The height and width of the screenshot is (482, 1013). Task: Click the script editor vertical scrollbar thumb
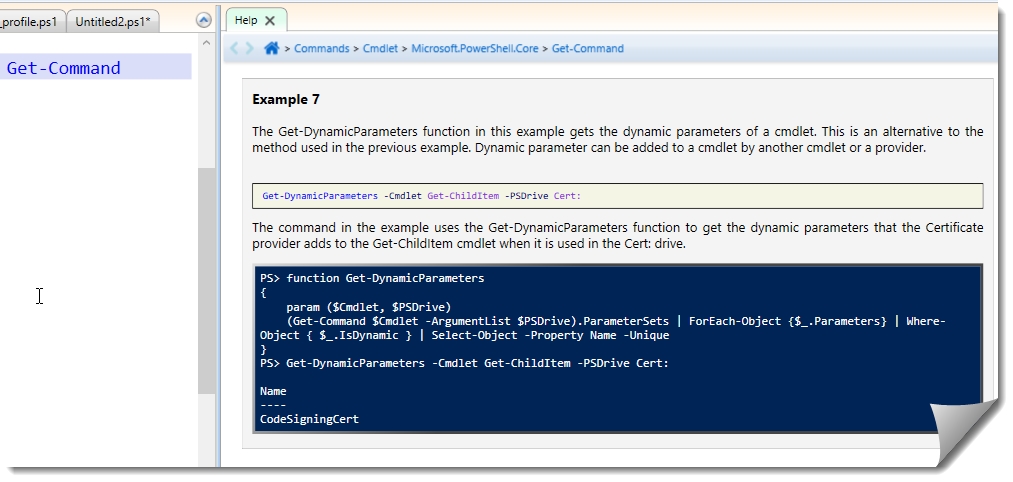(x=206, y=280)
